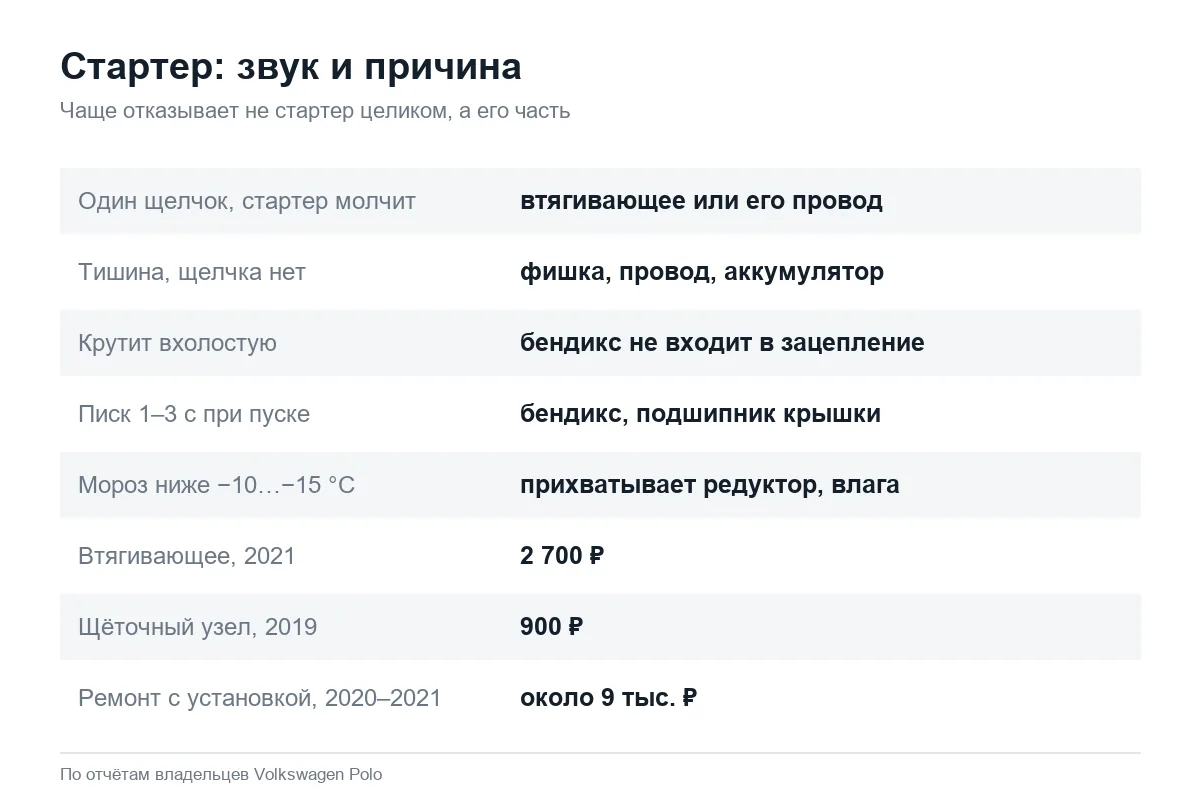The image size is (1200, 800).
Task: Click the row label "Тишина, щелчка нет"
Action: 192,272
